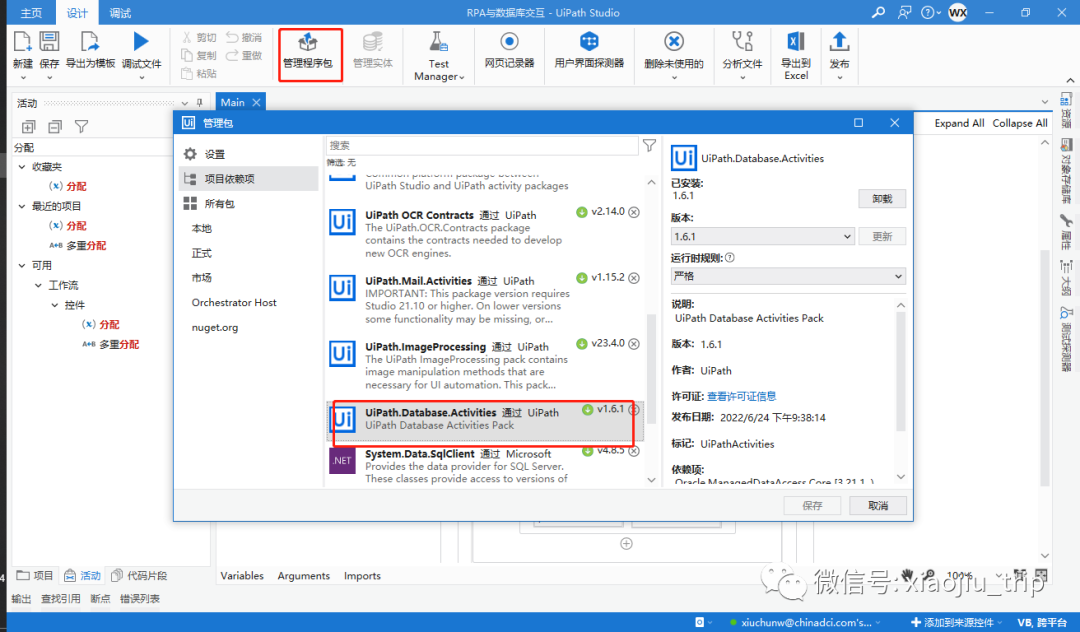Open the runtime rule 严格 dropdown
Viewport: 1080px width, 632px height.
tap(788, 276)
